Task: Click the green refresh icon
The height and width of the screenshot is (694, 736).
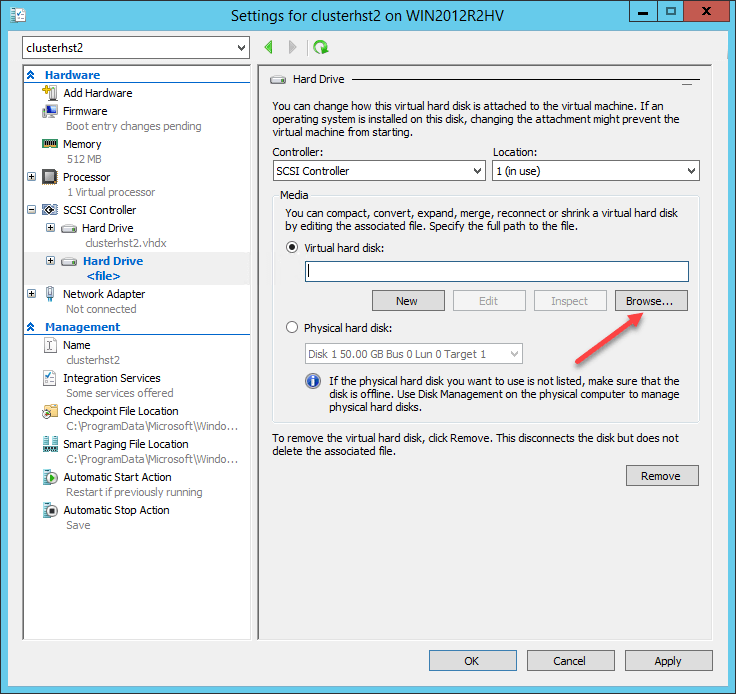Action: click(x=321, y=47)
